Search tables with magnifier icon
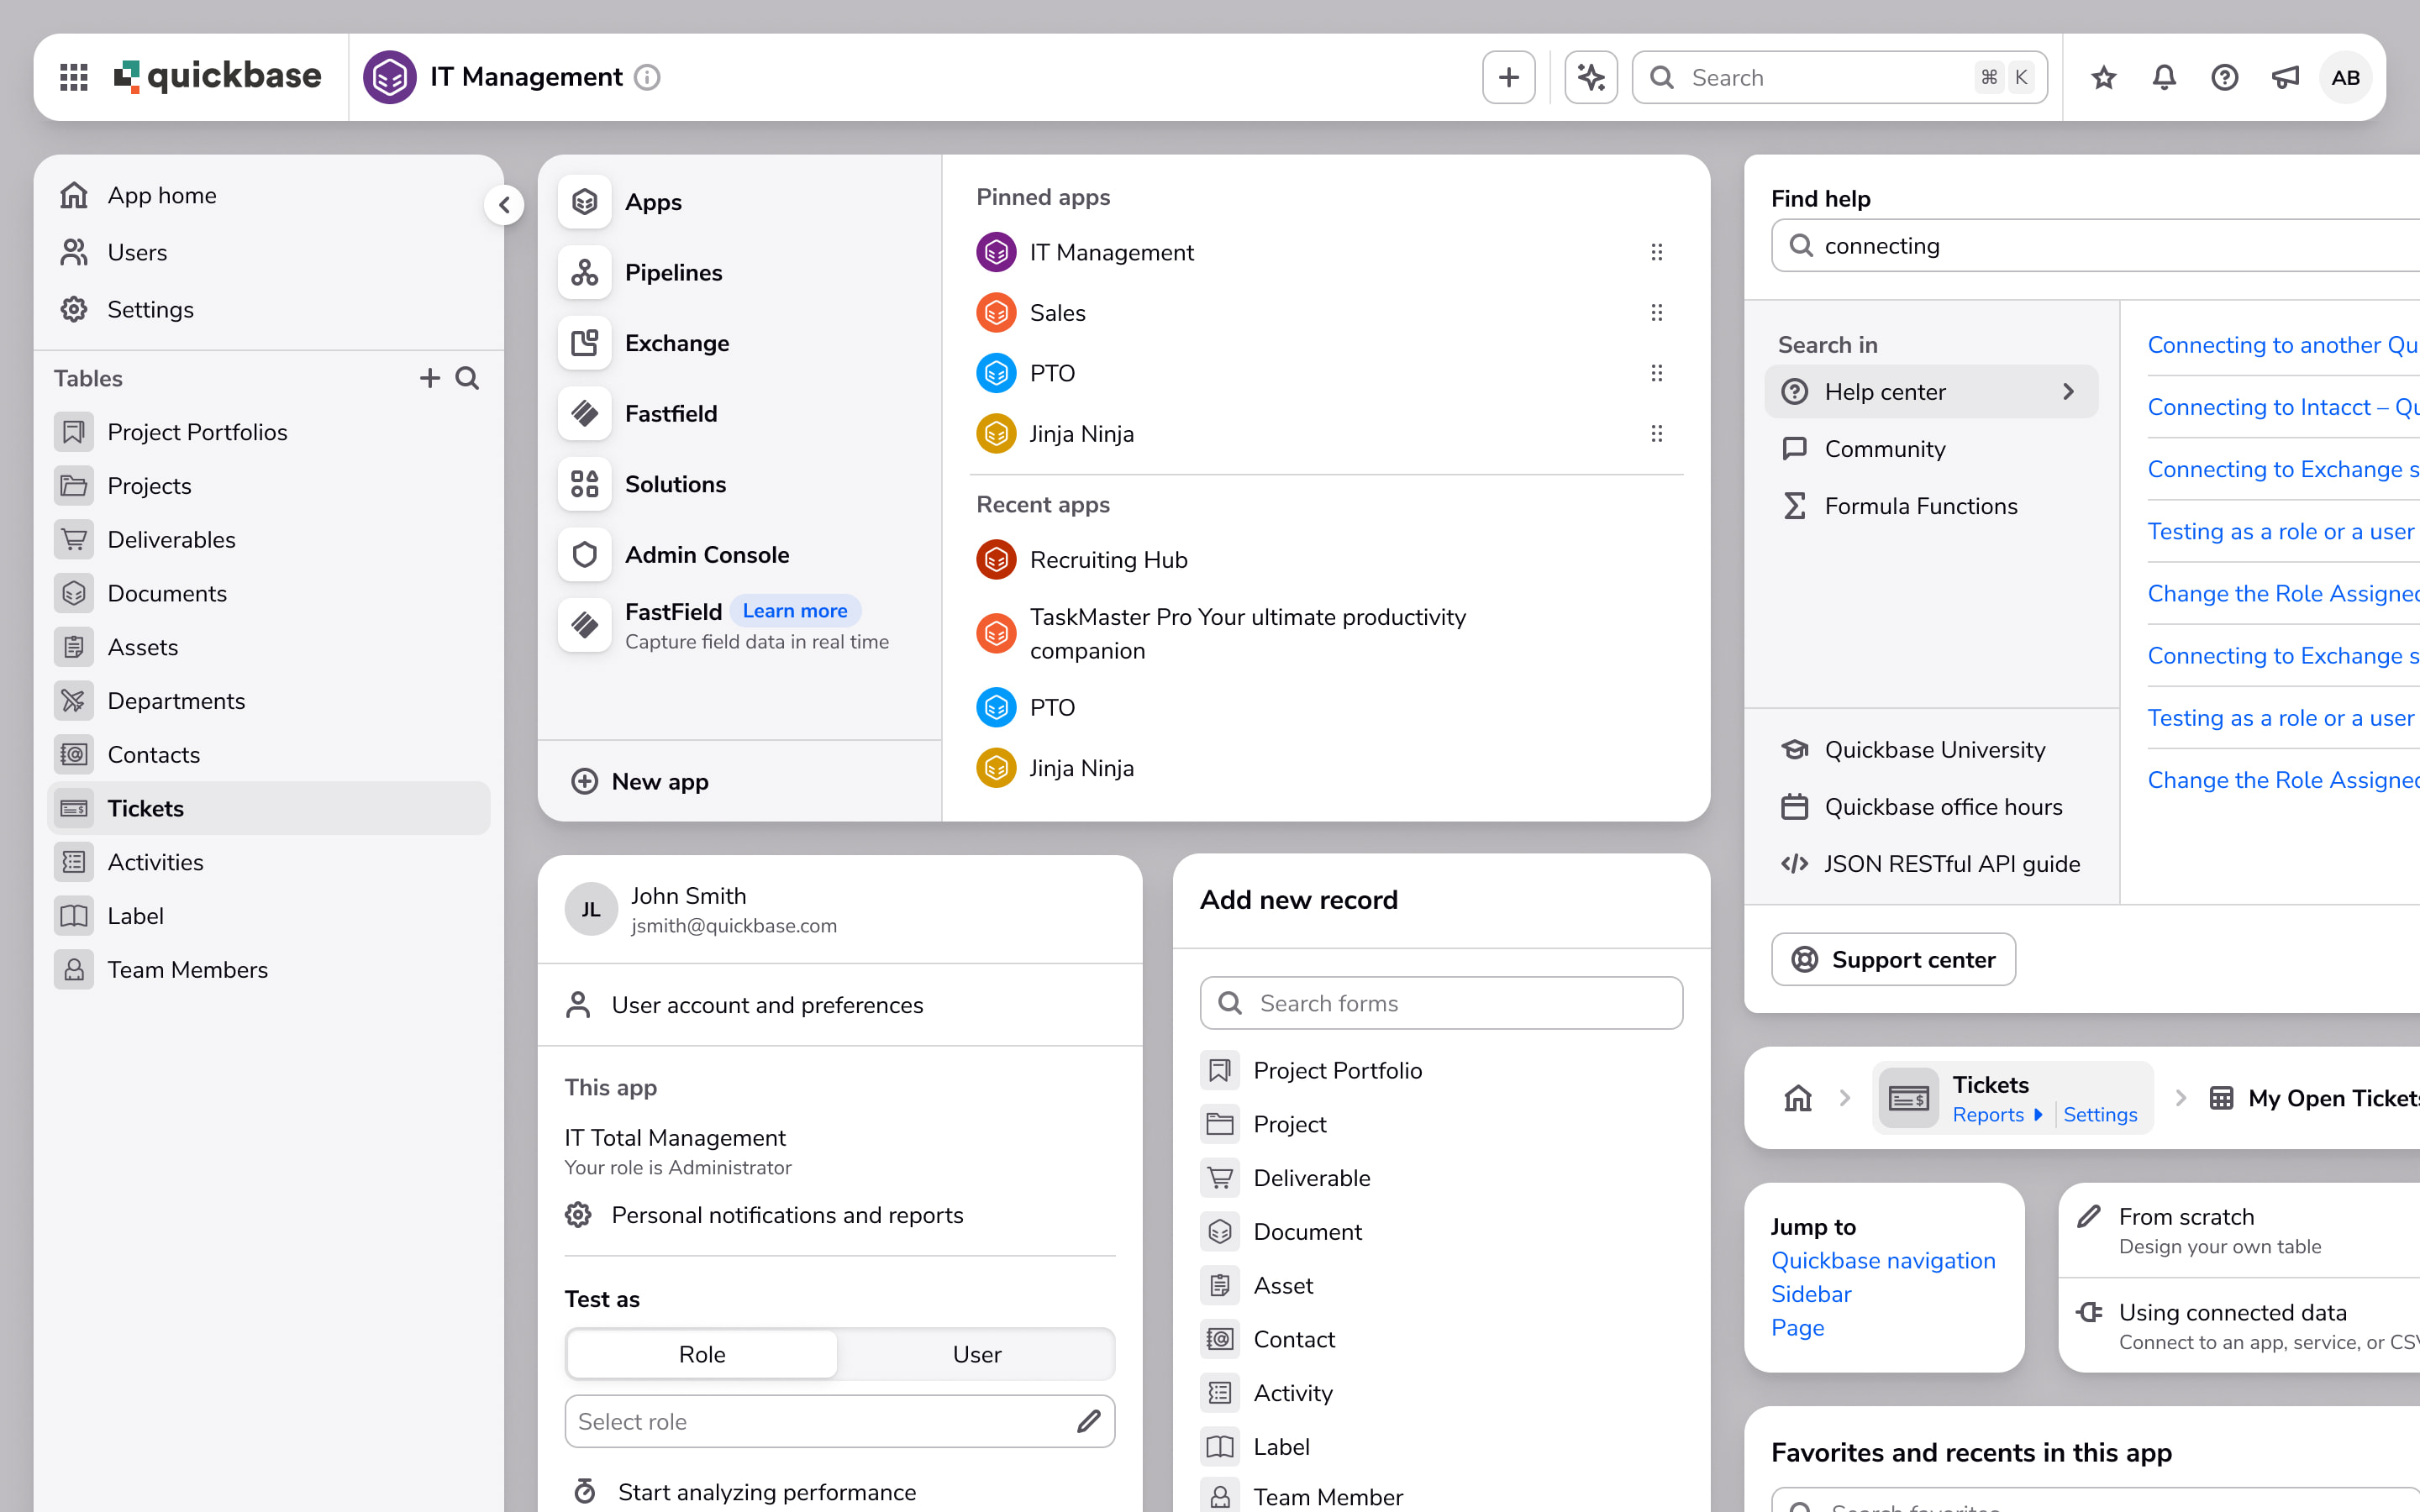Screen dimensions: 2420x1512 [467, 378]
